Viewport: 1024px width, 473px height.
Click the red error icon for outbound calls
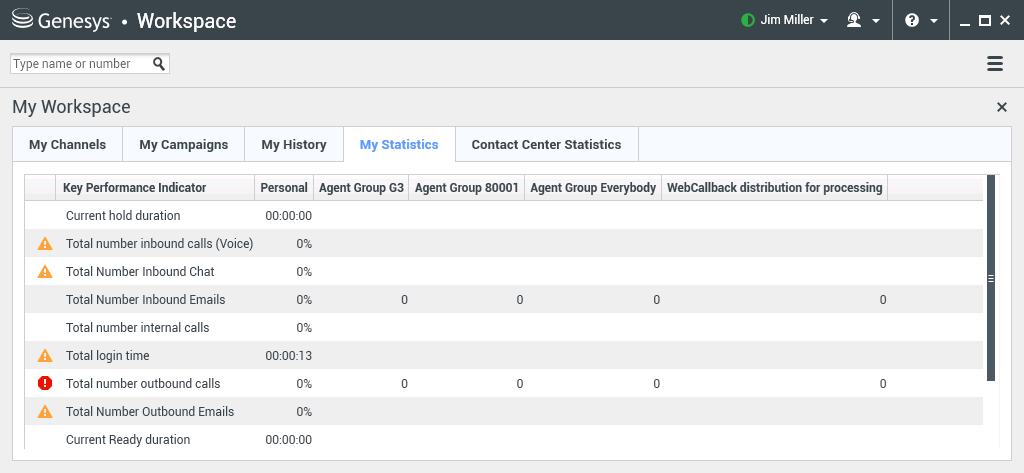(44, 383)
